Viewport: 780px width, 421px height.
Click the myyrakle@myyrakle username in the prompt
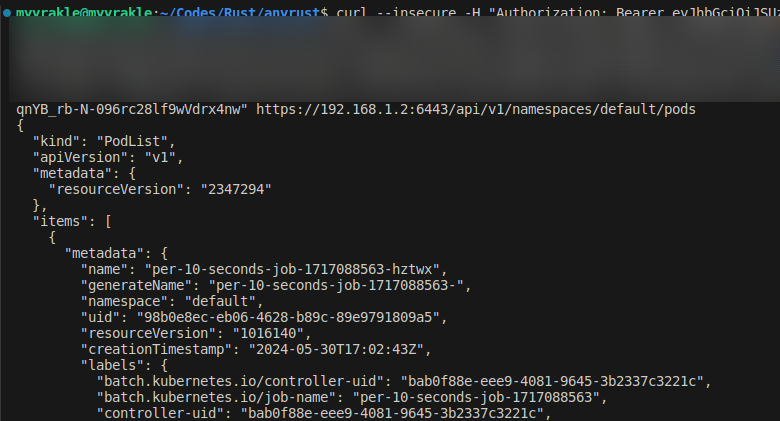click(x=81, y=11)
